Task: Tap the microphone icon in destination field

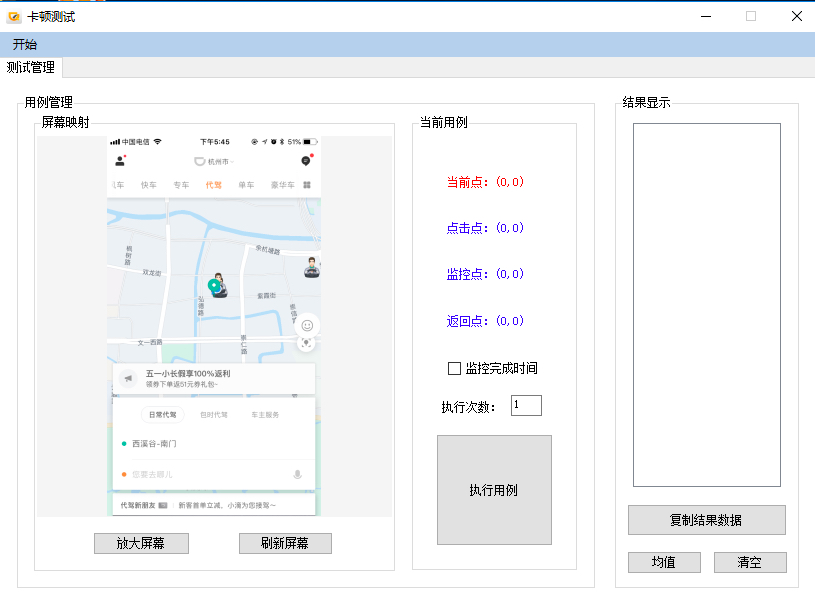Action: (x=297, y=473)
